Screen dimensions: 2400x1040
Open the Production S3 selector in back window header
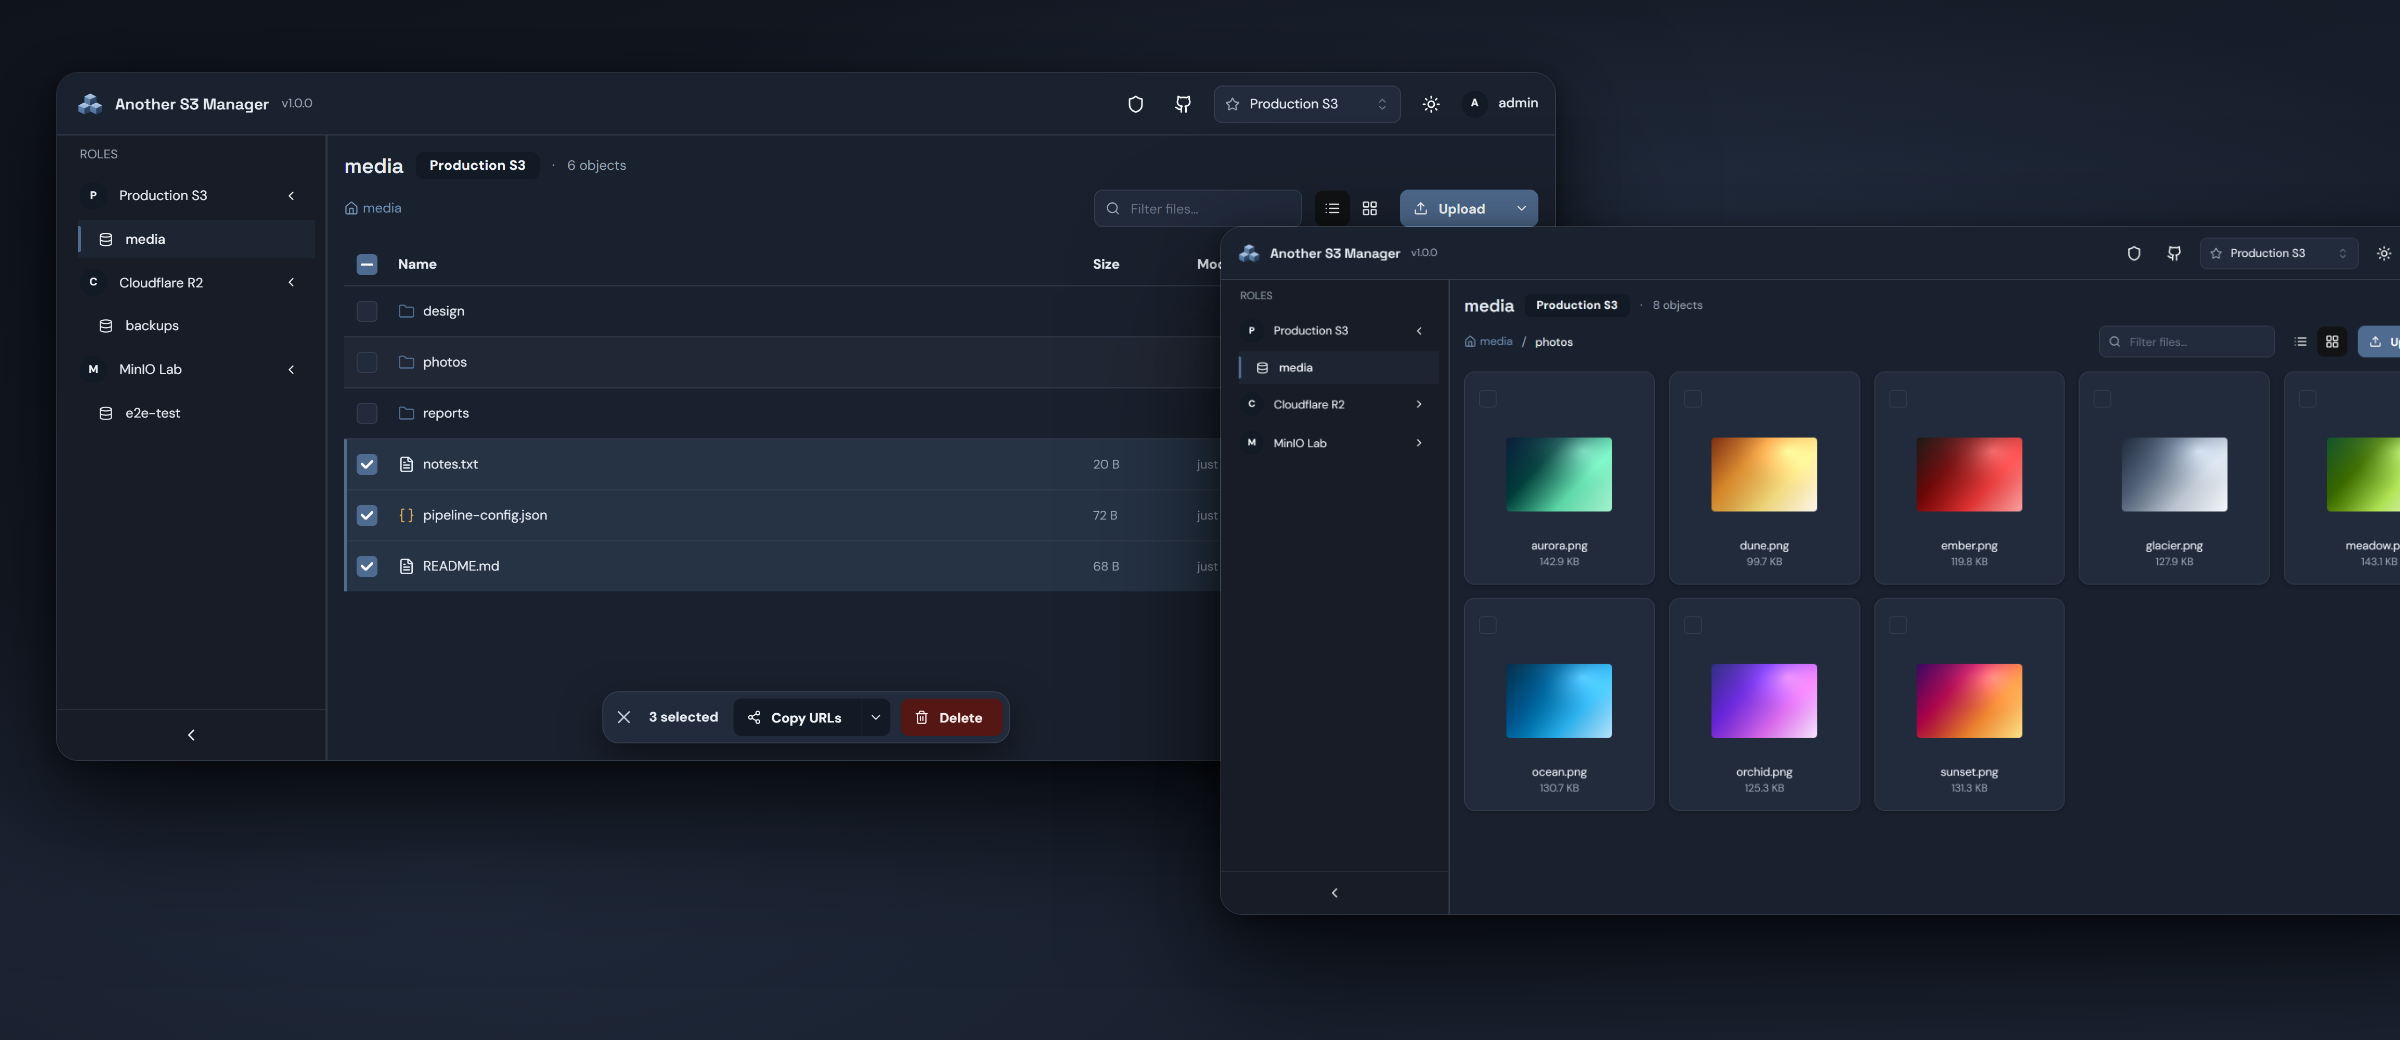pos(1306,104)
